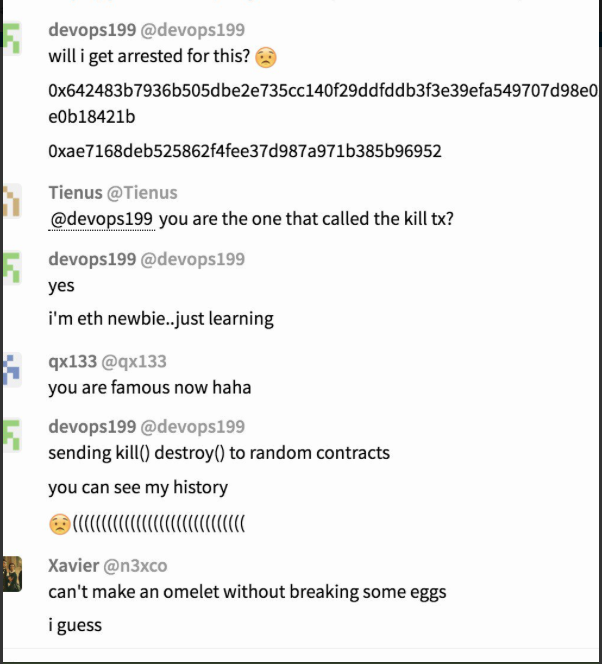Click devops199's avatar beside the "yes" reply
Screen dimensions: 602x664
coord(11,269)
